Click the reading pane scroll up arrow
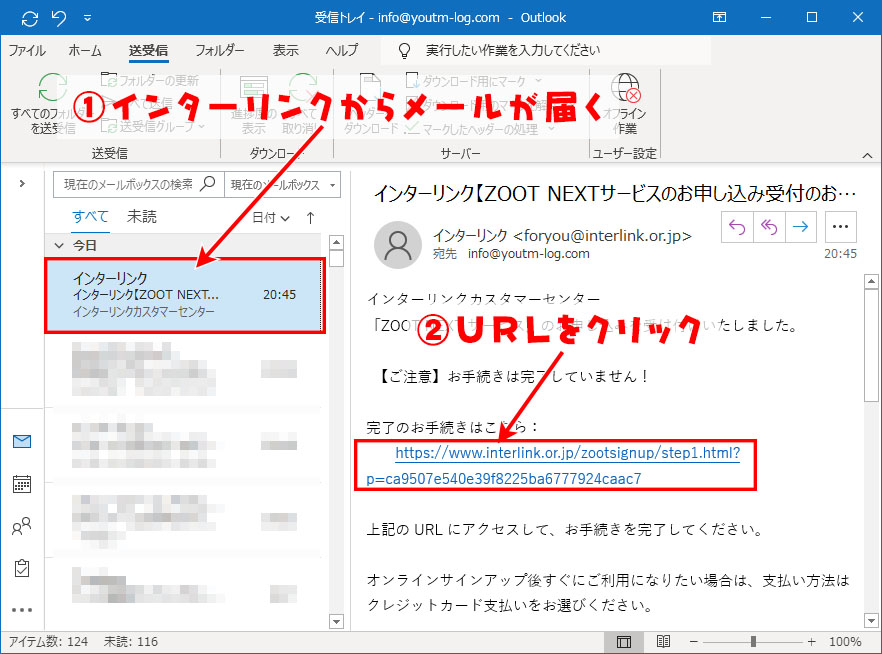Screen dimensions: 882x654 tap(871, 281)
